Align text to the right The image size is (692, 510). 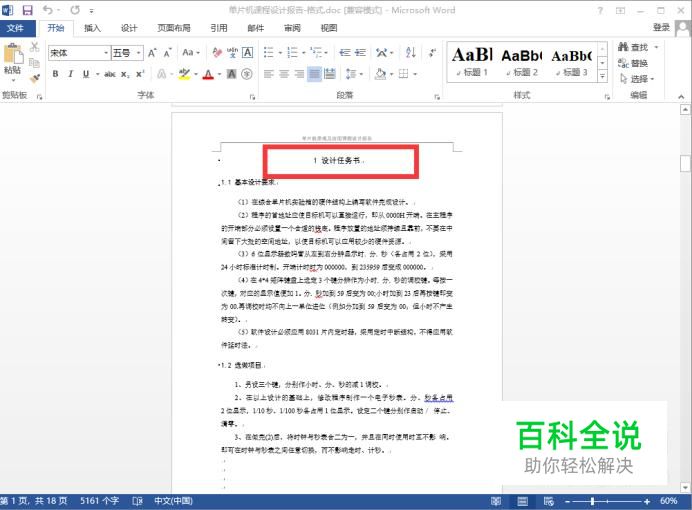299,74
